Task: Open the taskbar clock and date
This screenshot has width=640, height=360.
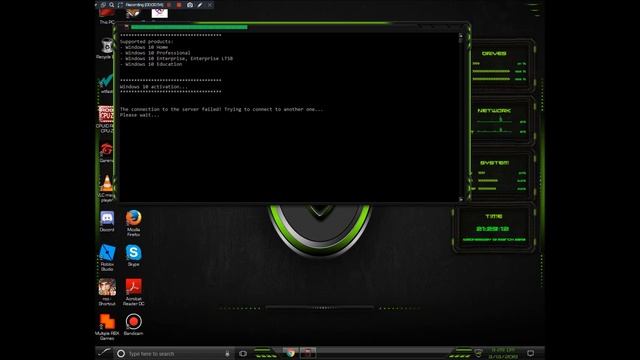Action: click(x=503, y=353)
